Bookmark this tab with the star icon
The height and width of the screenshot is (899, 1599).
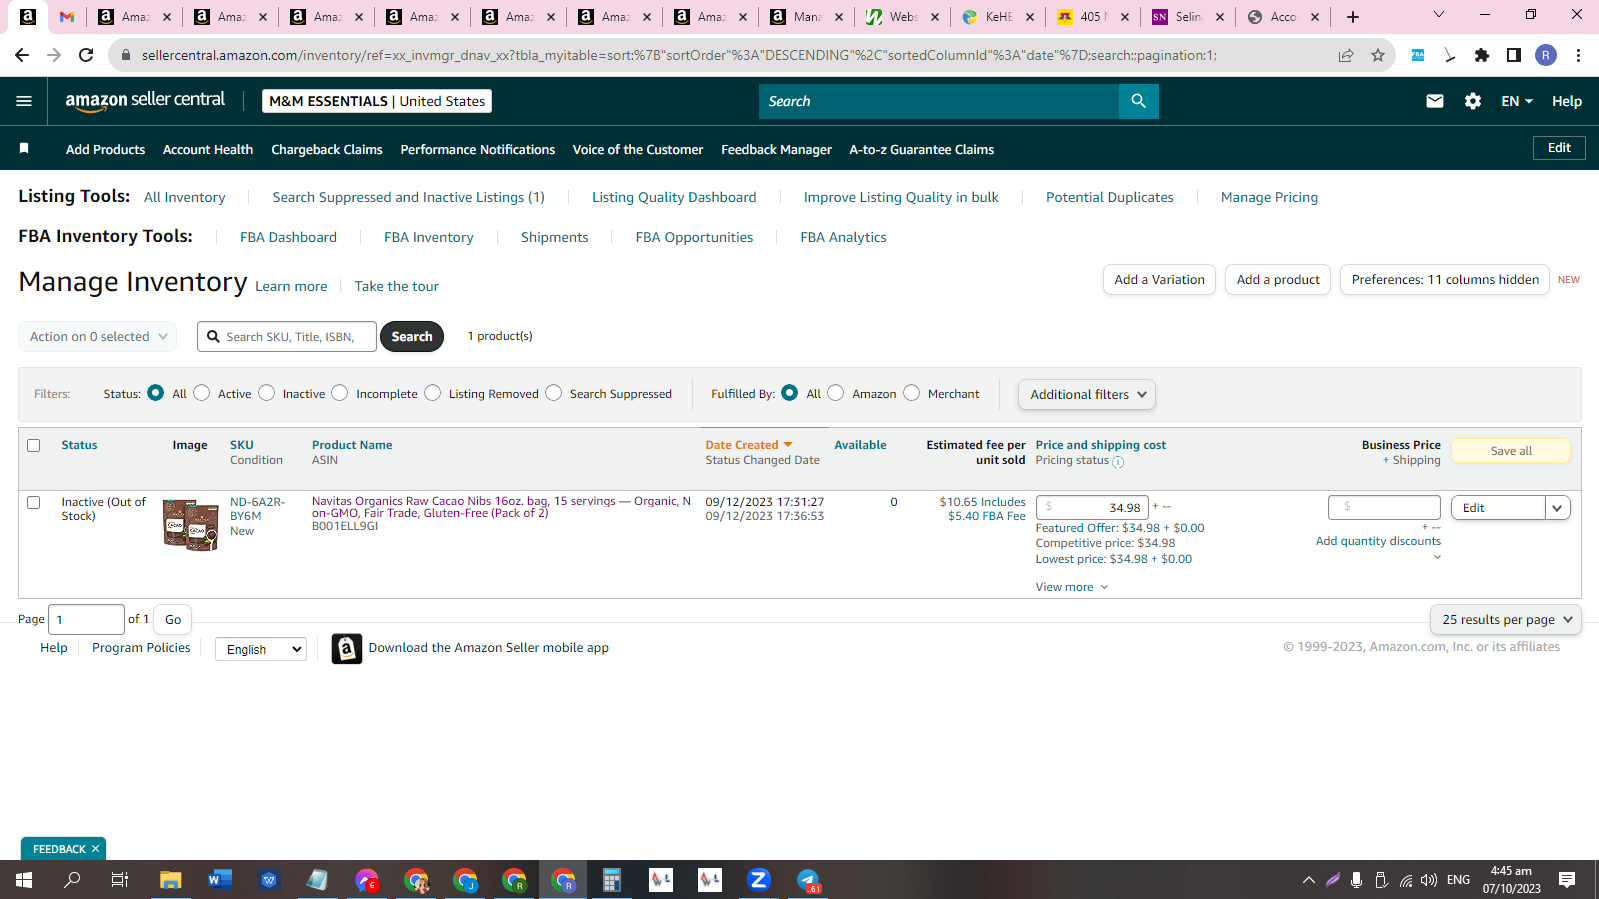pos(1378,55)
